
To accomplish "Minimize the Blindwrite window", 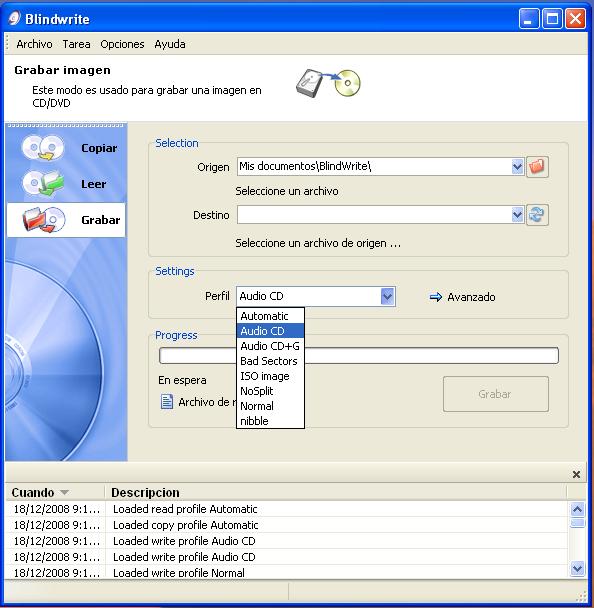I will 528,19.
